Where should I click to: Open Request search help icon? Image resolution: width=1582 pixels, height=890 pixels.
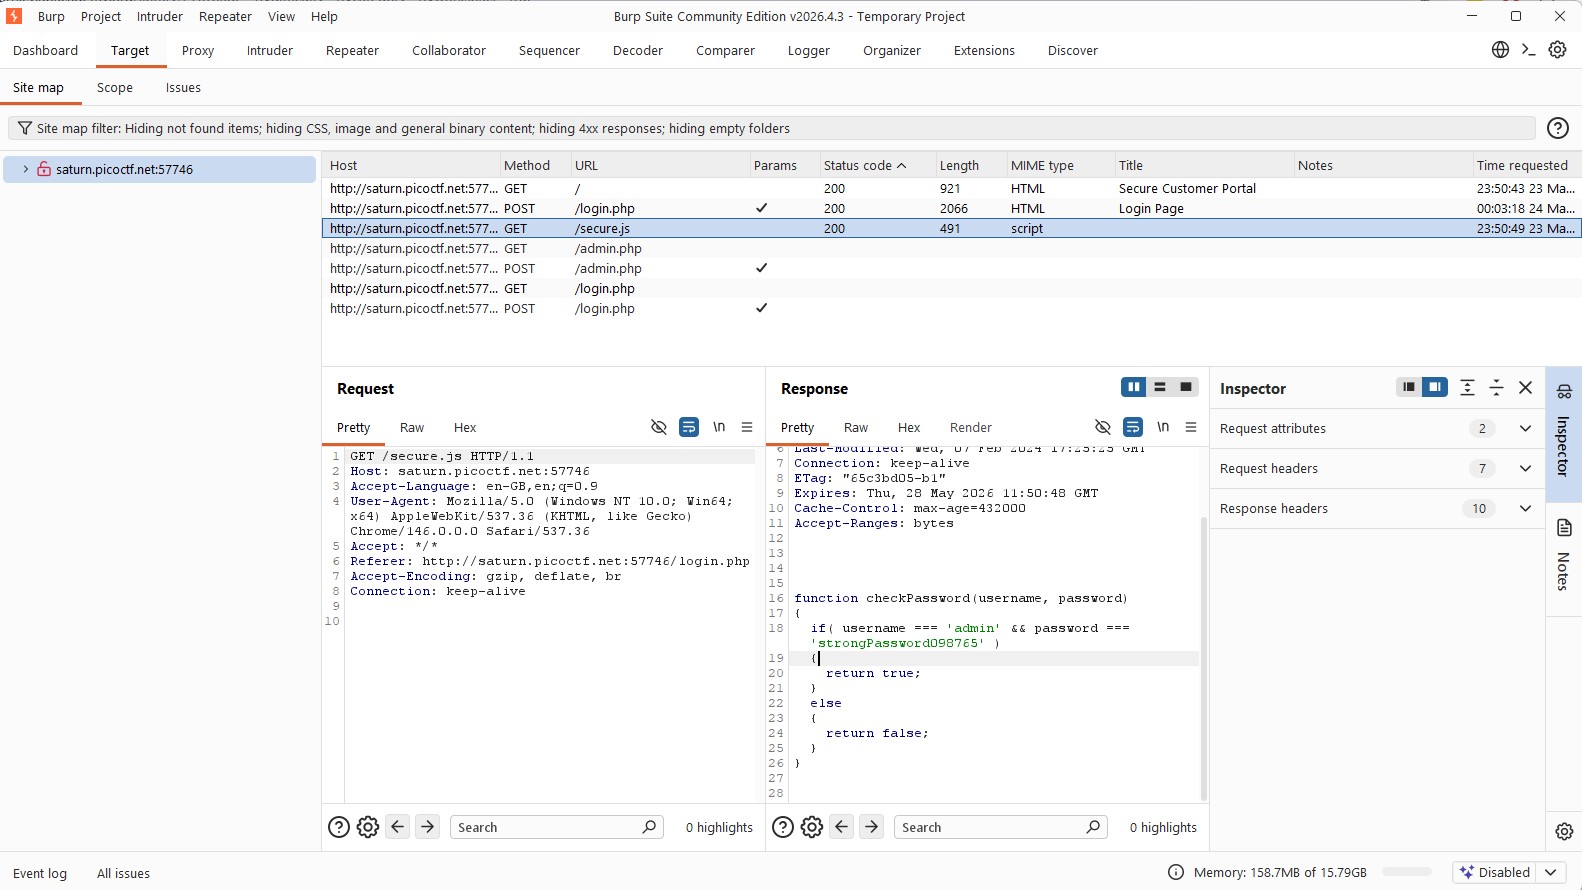tap(339, 827)
